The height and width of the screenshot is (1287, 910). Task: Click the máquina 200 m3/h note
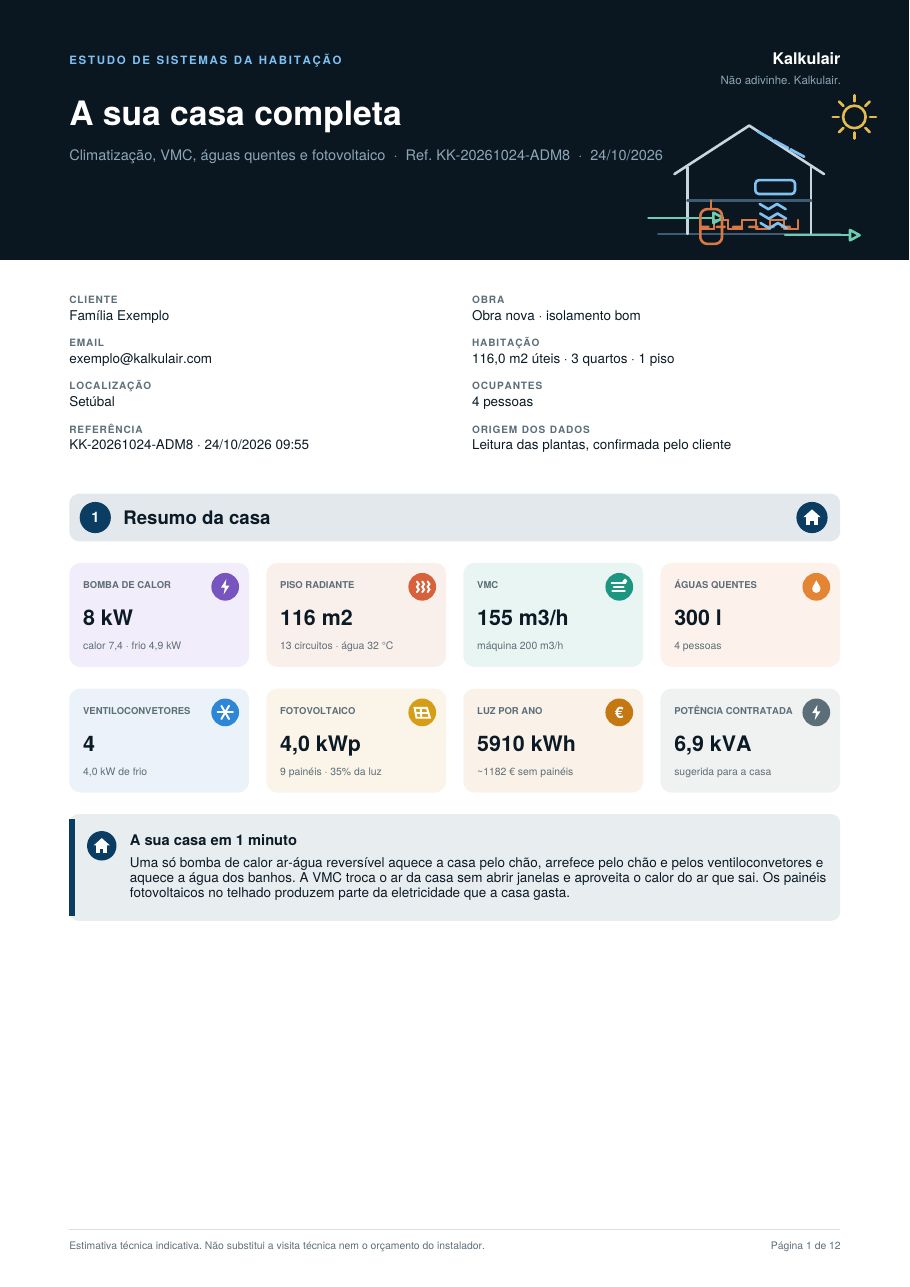(x=520, y=645)
